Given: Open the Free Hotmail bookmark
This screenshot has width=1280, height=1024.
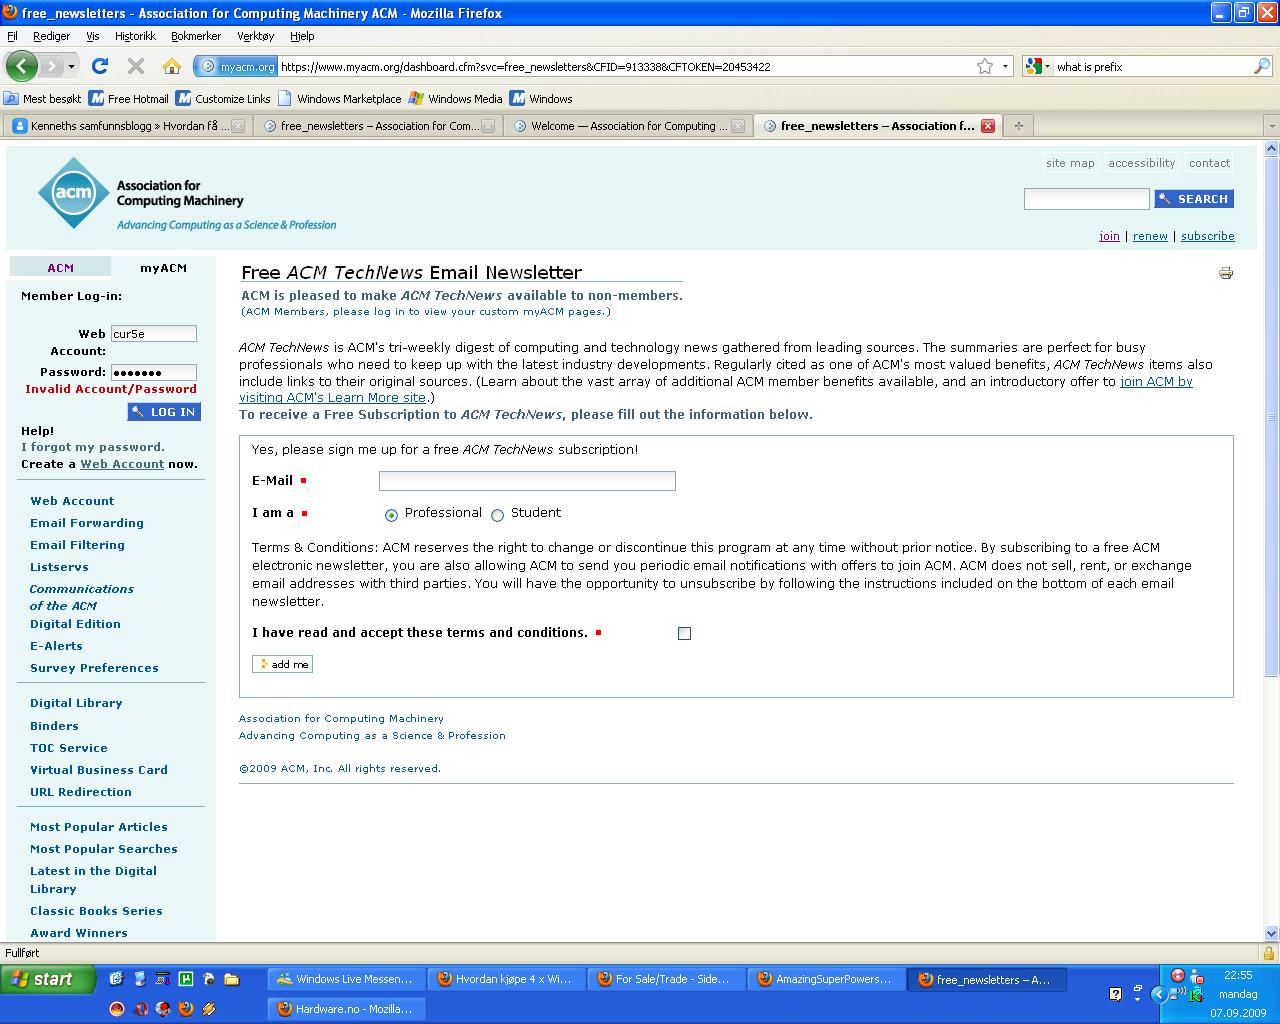Looking at the screenshot, I should pyautogui.click(x=129, y=99).
